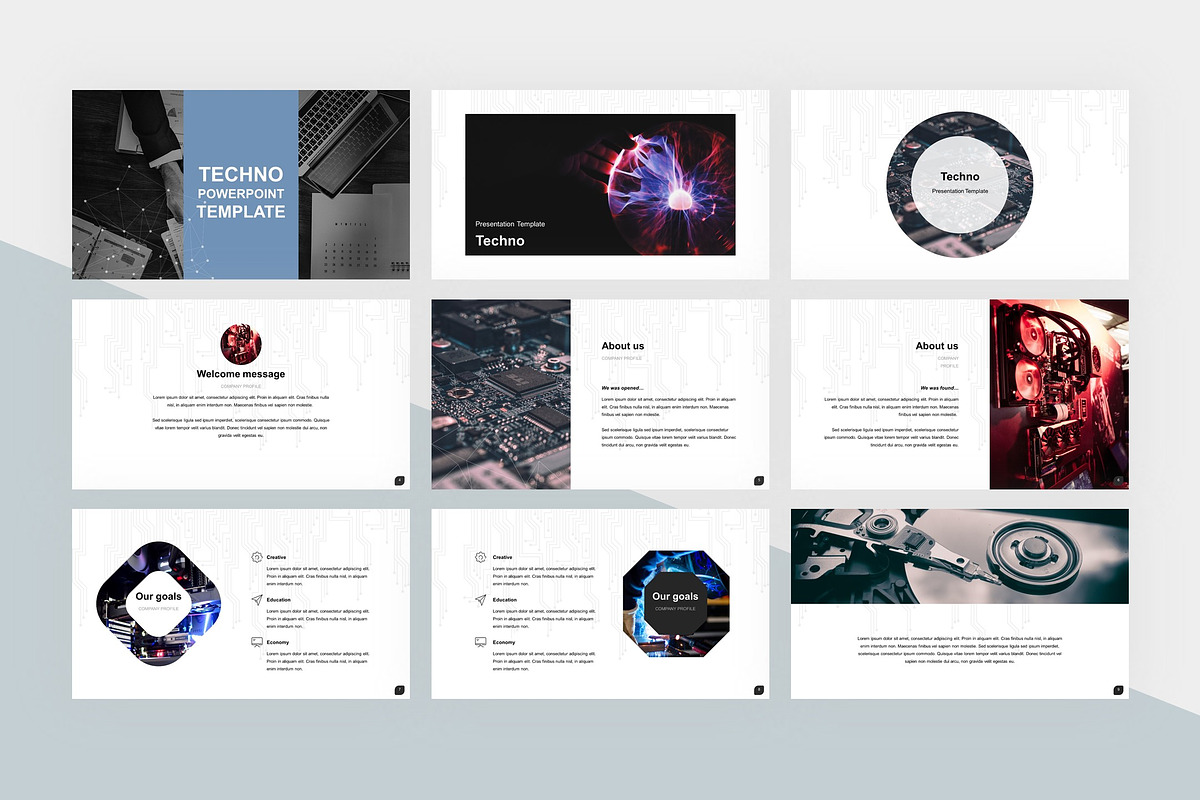Click the page number badge on the Welcome message slide
The width and height of the screenshot is (1200, 800).
point(400,481)
